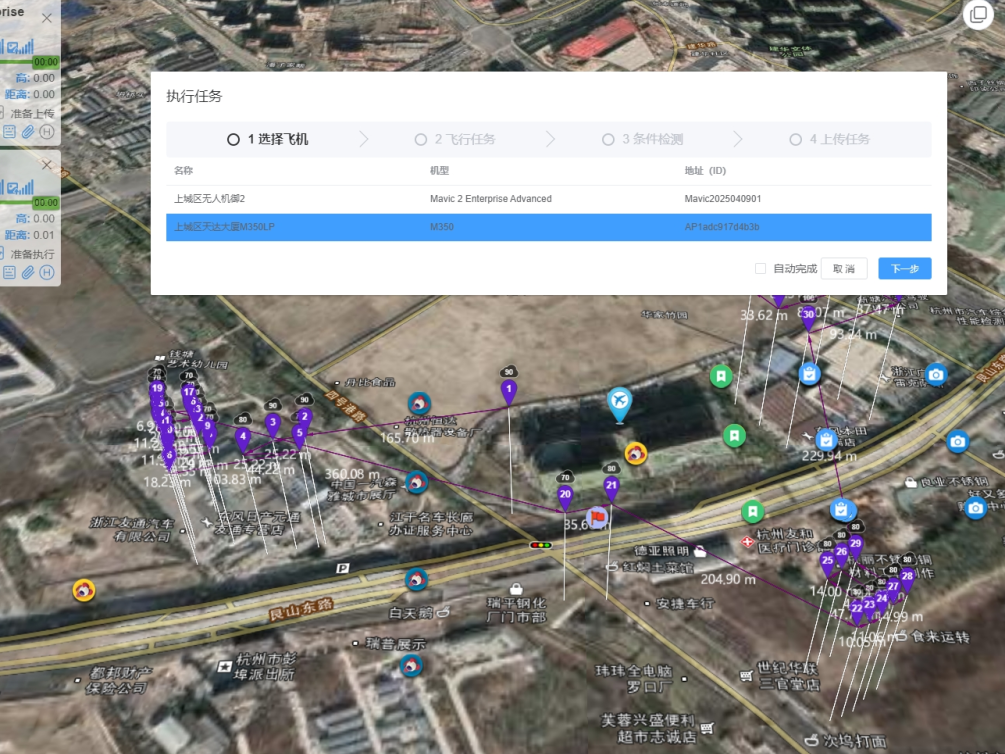Image resolution: width=1005 pixels, height=754 pixels.
Task: Enable the 自动完成 checkbox
Action: (761, 269)
